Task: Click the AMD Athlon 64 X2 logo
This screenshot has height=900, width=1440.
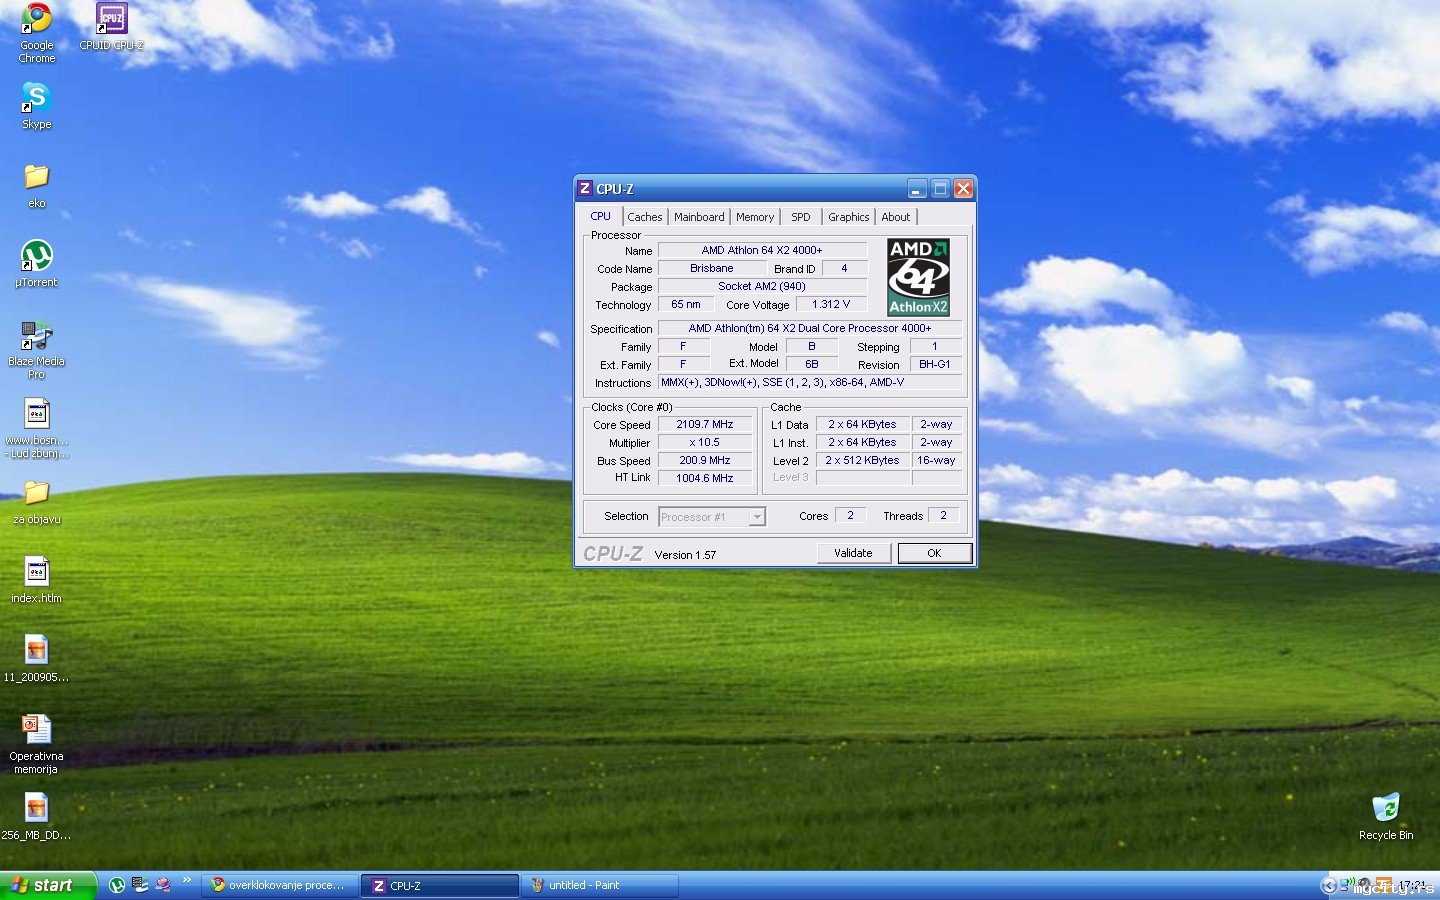Action: tap(918, 277)
